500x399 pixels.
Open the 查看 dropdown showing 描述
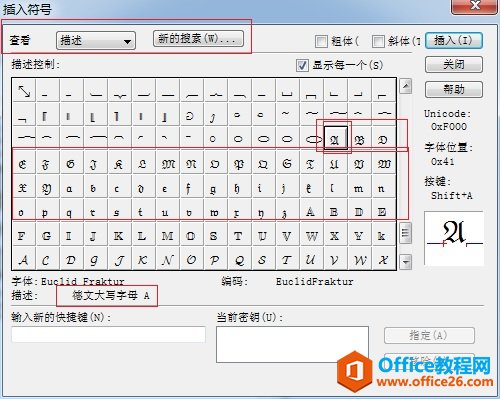coord(96,41)
